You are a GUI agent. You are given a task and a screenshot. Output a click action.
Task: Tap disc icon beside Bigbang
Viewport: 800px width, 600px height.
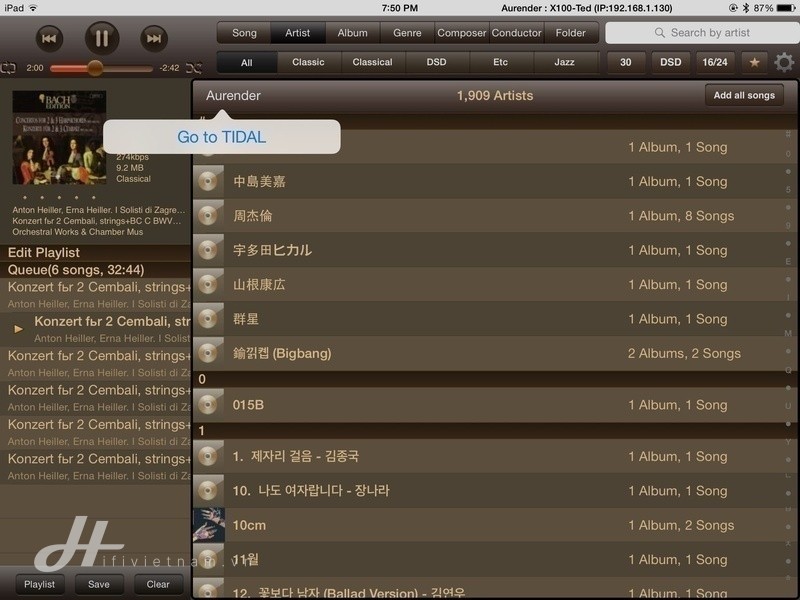(208, 353)
